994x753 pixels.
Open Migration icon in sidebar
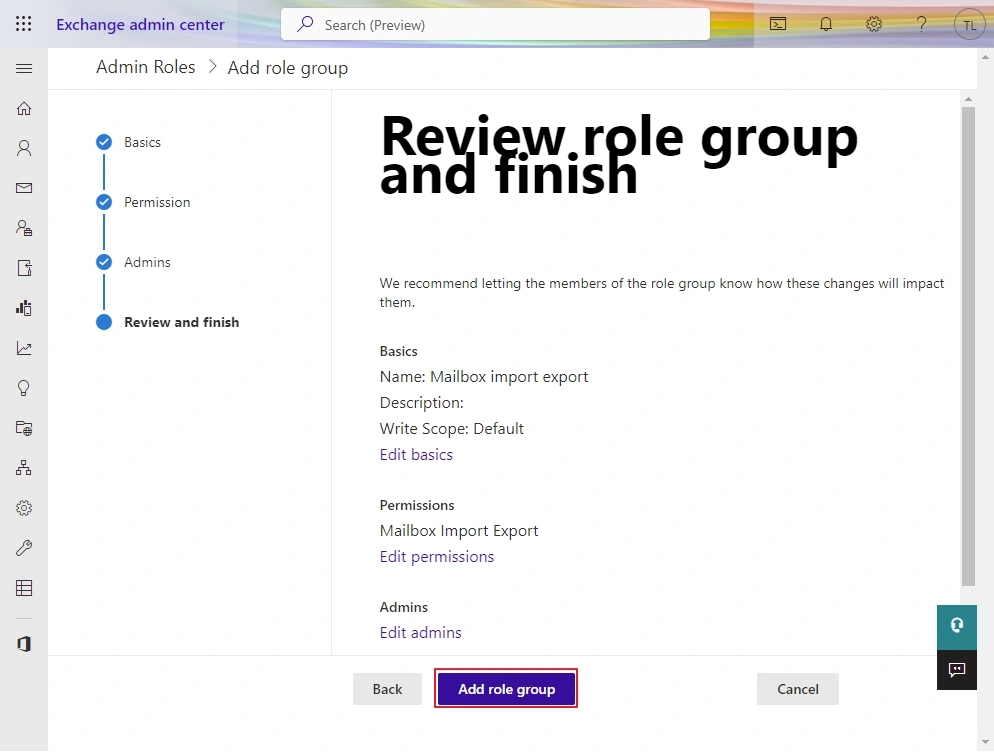point(23,268)
